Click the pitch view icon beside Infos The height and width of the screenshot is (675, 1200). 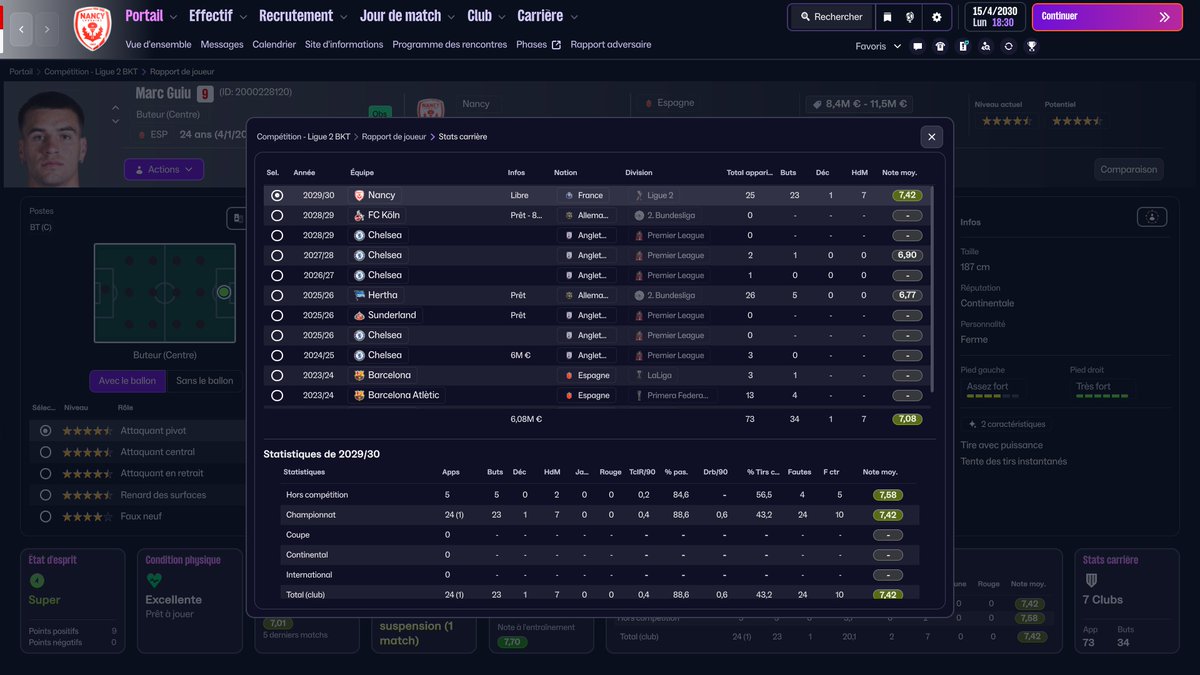click(x=1152, y=217)
